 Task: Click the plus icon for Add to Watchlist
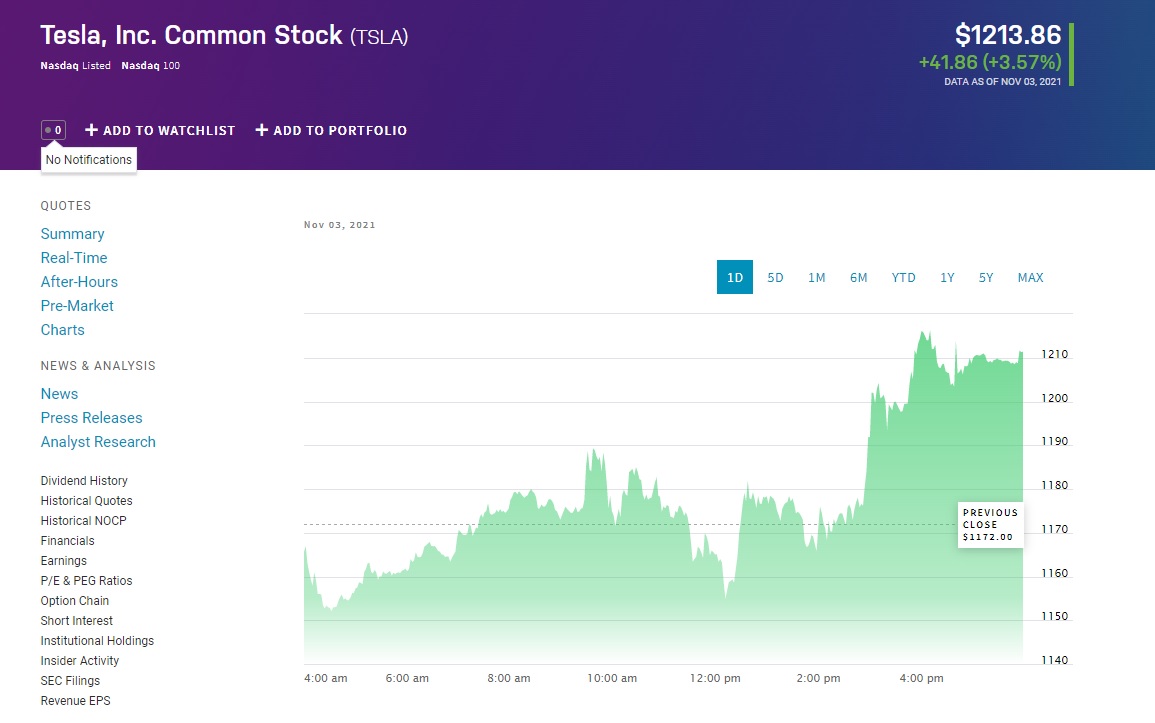click(x=91, y=130)
